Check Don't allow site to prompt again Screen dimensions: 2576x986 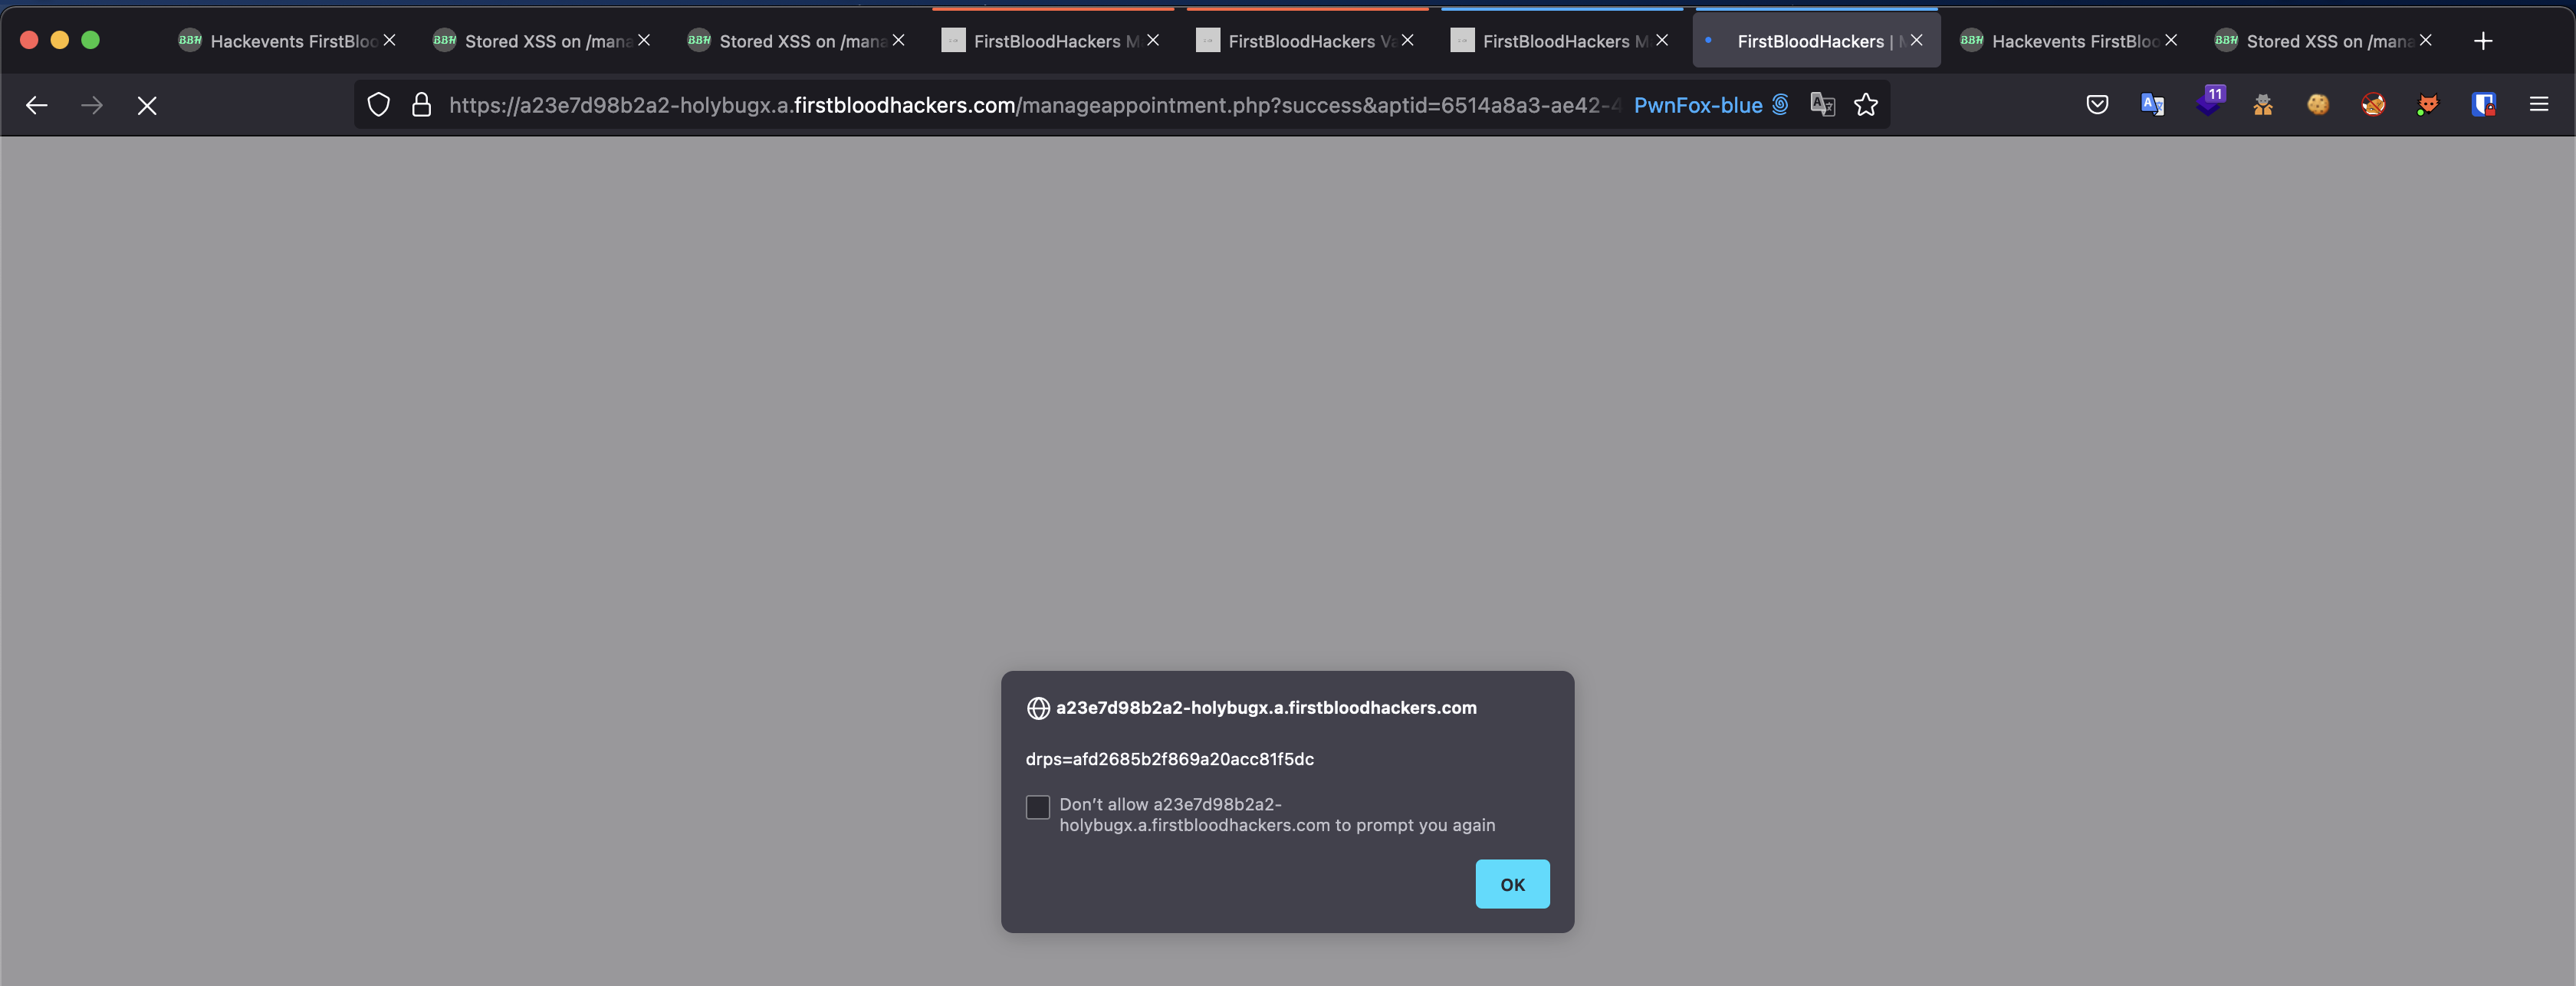tap(1038, 807)
